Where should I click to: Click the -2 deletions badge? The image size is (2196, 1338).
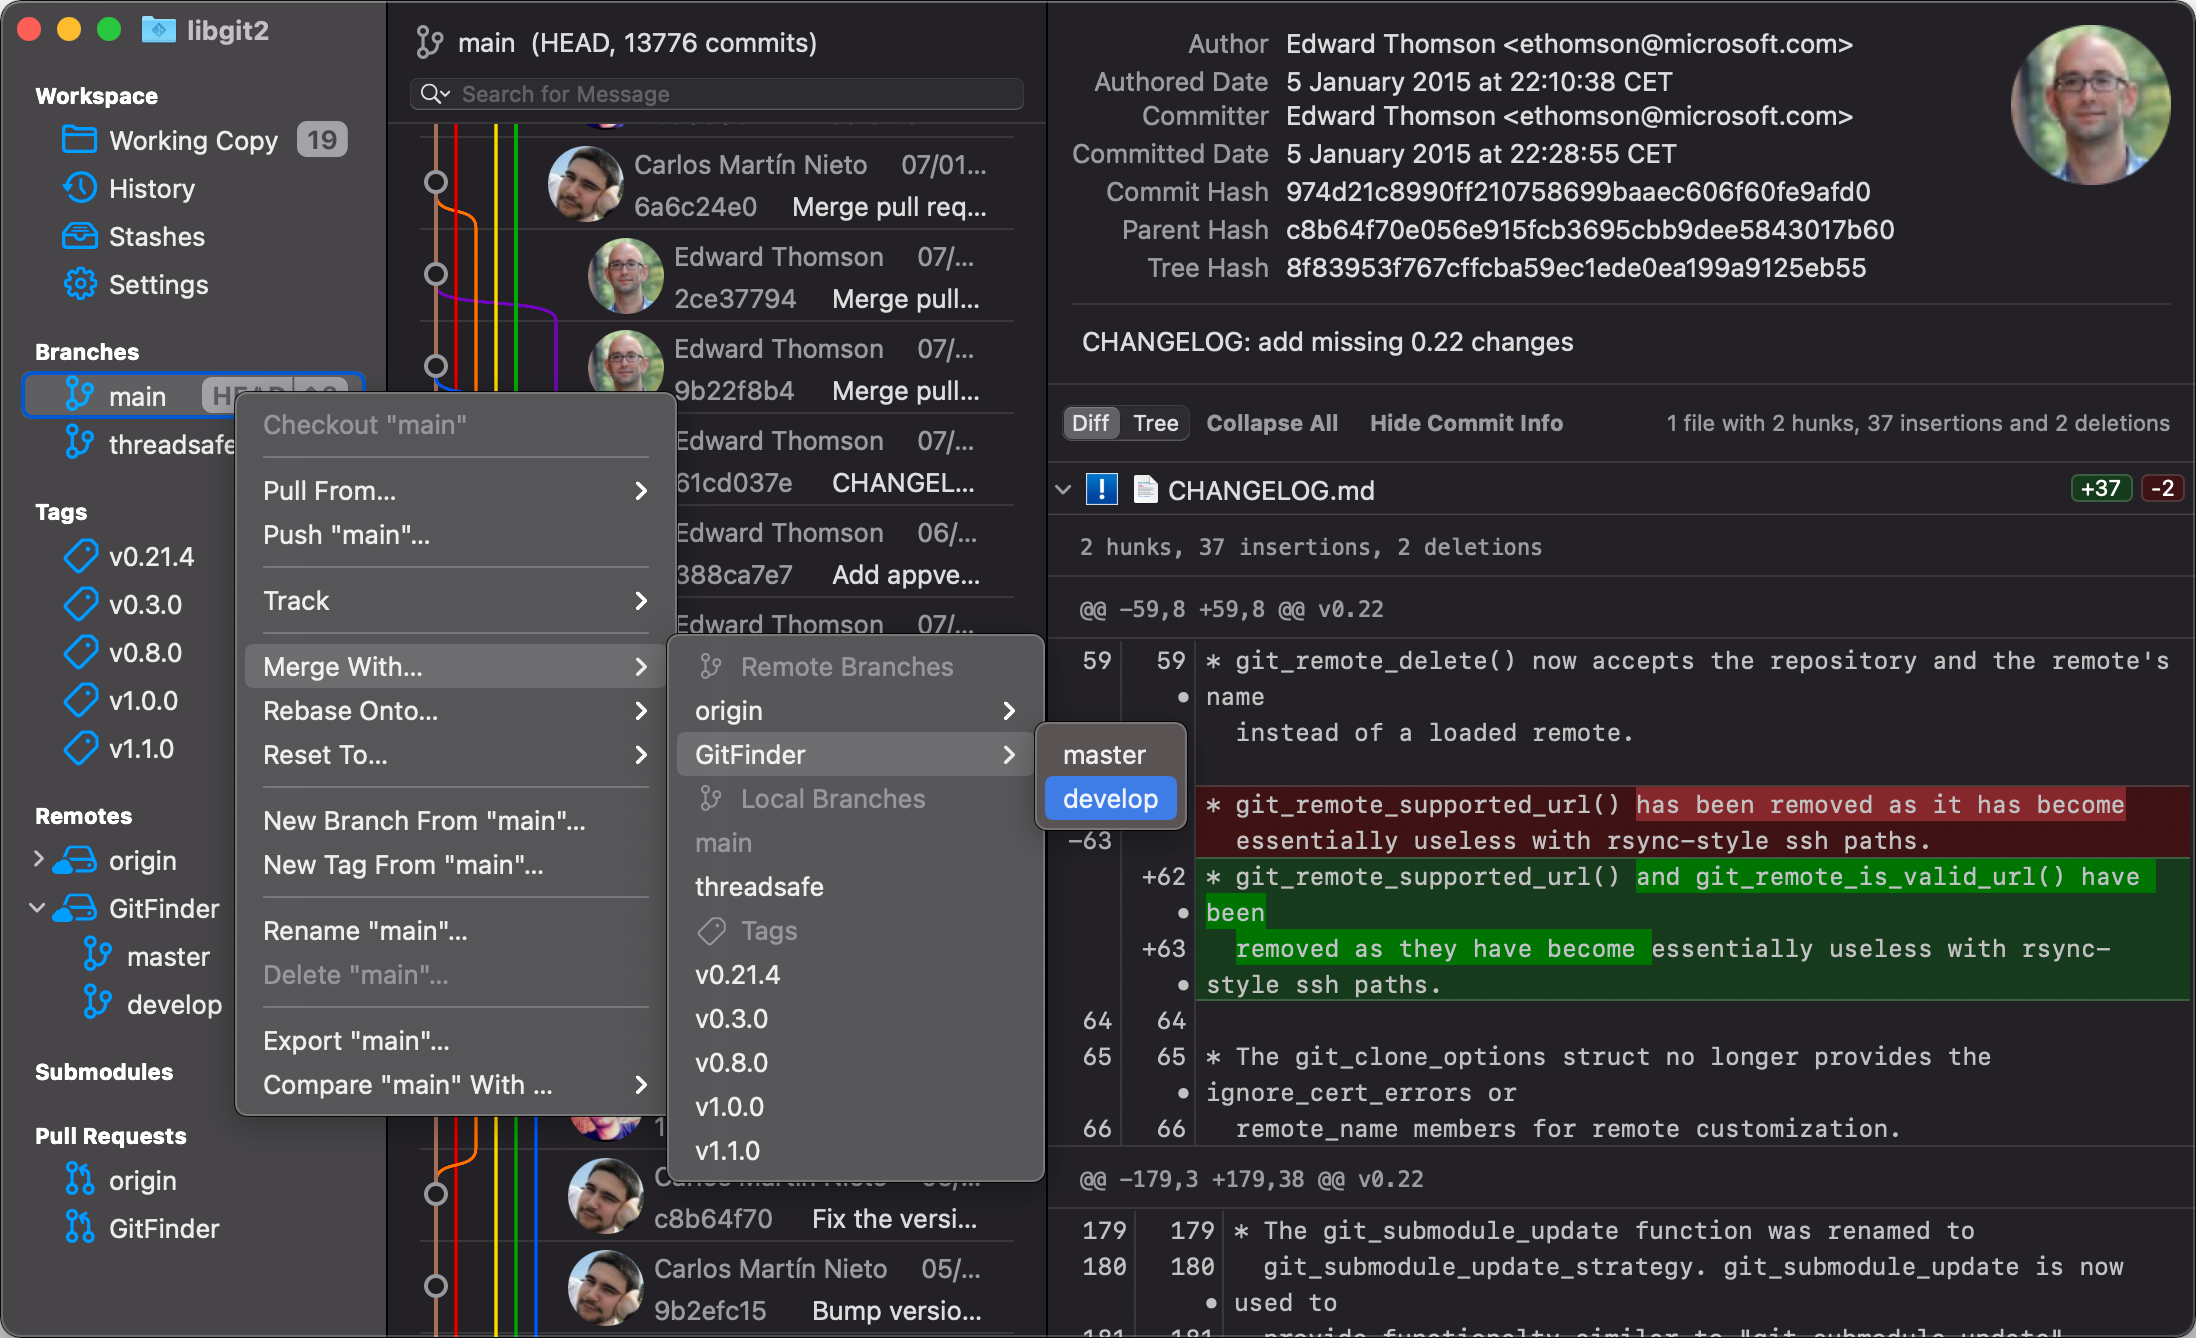pos(2162,488)
